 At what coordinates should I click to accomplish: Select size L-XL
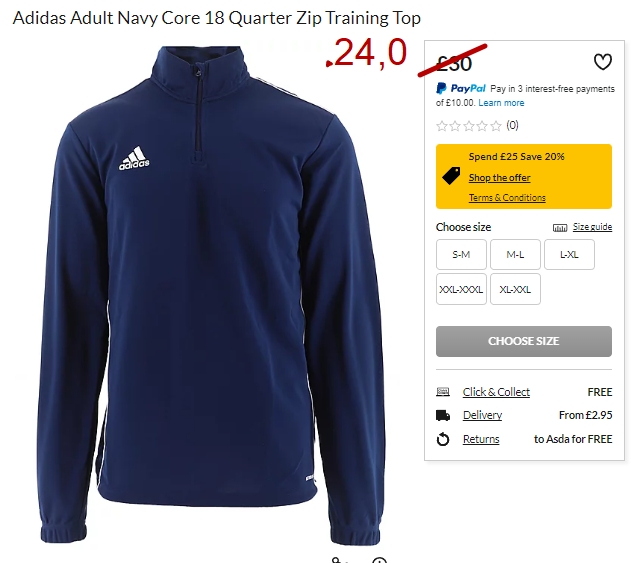569,255
